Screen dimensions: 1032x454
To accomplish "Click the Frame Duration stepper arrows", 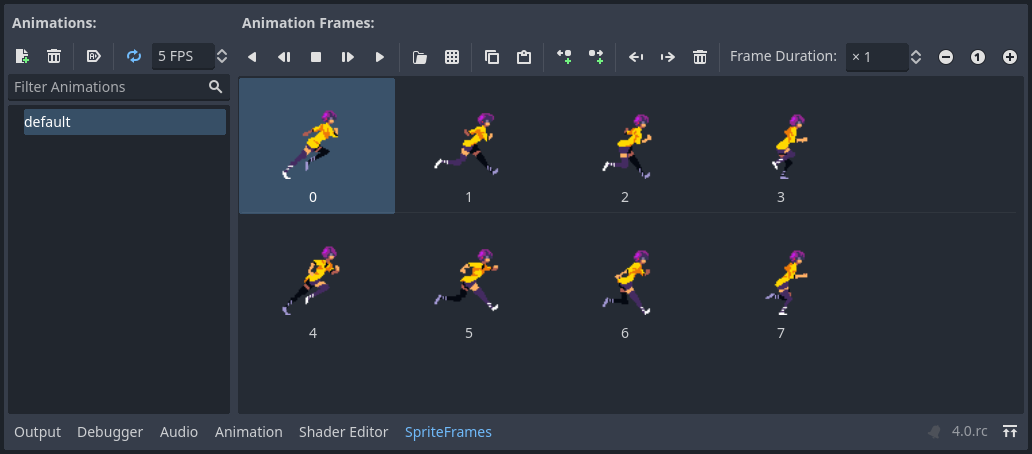I will [x=916, y=57].
